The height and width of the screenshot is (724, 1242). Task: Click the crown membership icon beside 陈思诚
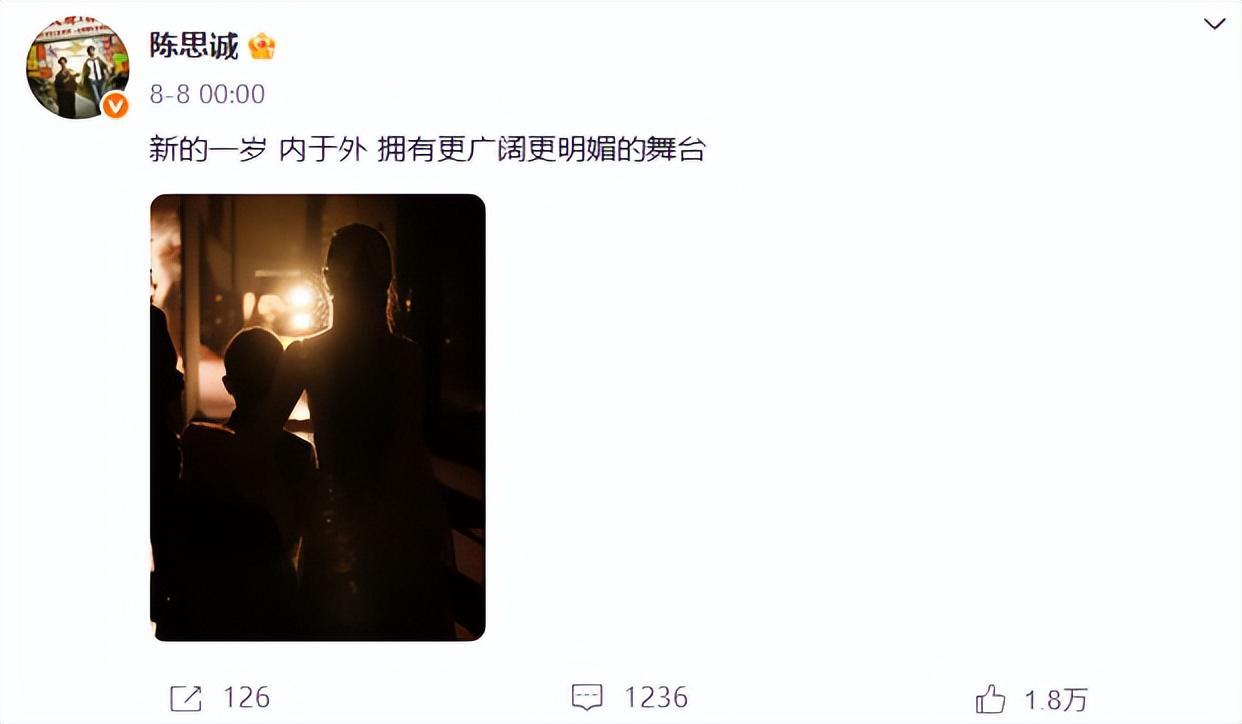point(262,46)
